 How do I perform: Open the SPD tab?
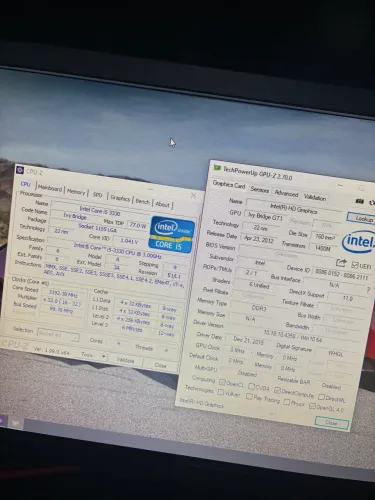(97, 195)
